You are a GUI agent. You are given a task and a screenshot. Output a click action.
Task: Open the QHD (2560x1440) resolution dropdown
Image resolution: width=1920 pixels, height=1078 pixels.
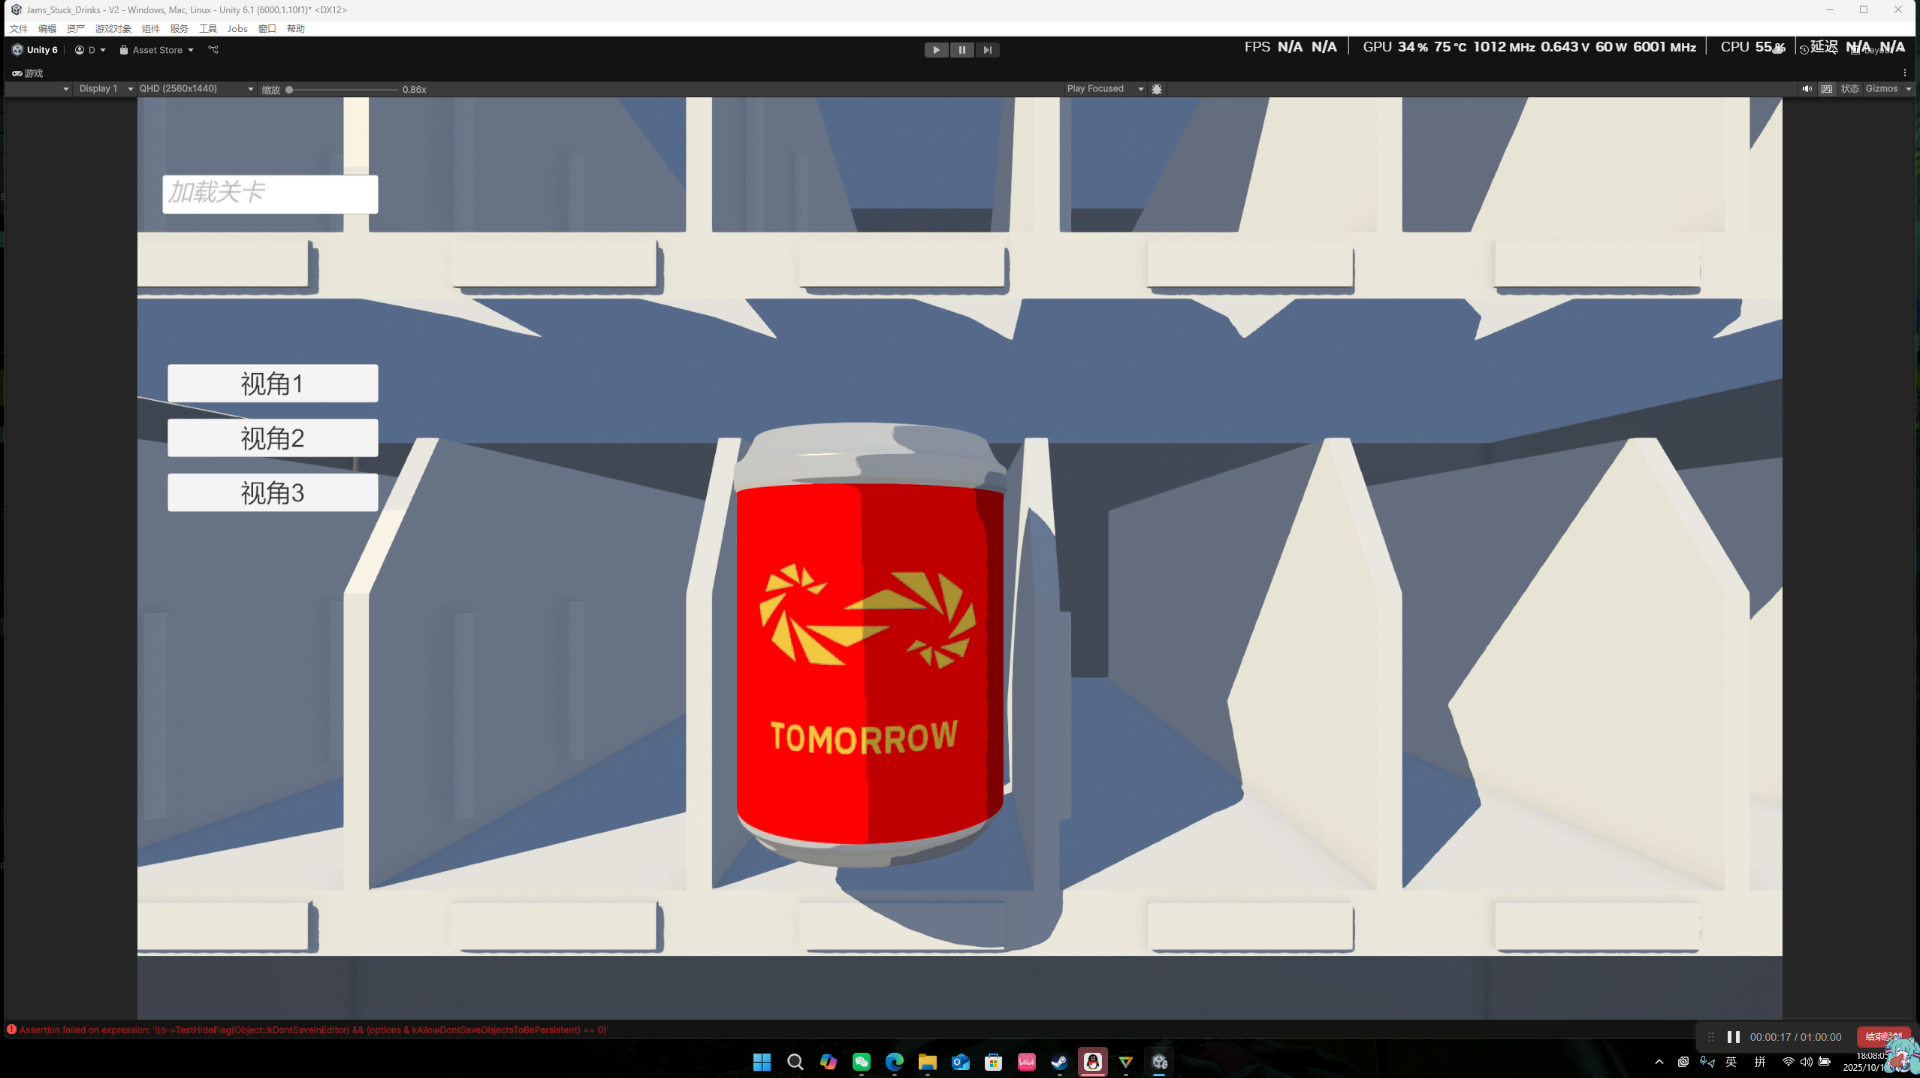pyautogui.click(x=196, y=89)
